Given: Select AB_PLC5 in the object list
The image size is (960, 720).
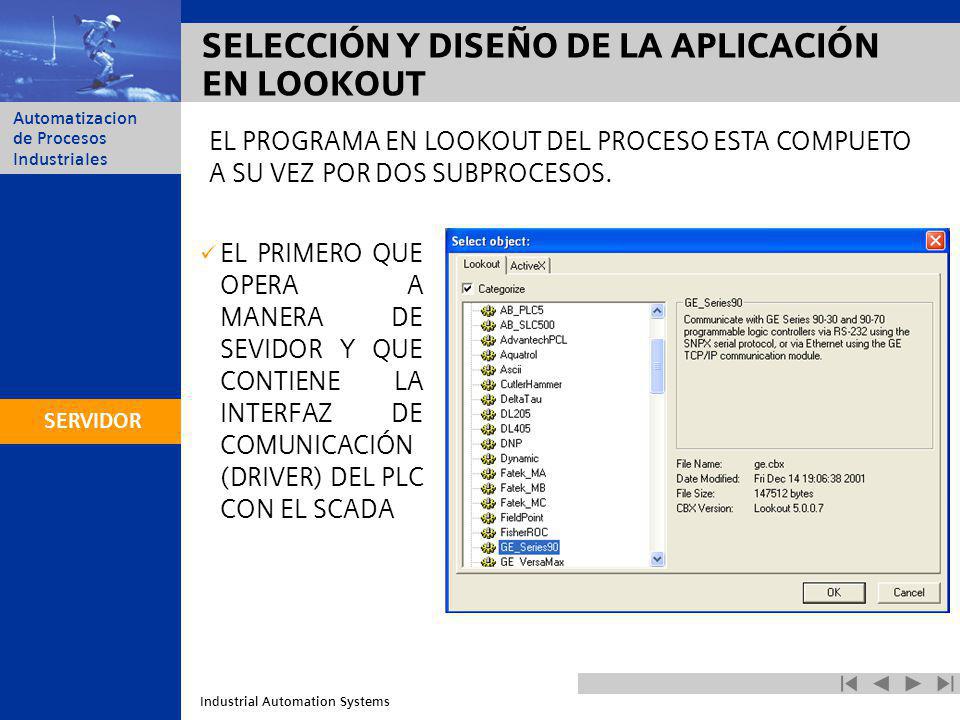Looking at the screenshot, I should click(522, 310).
